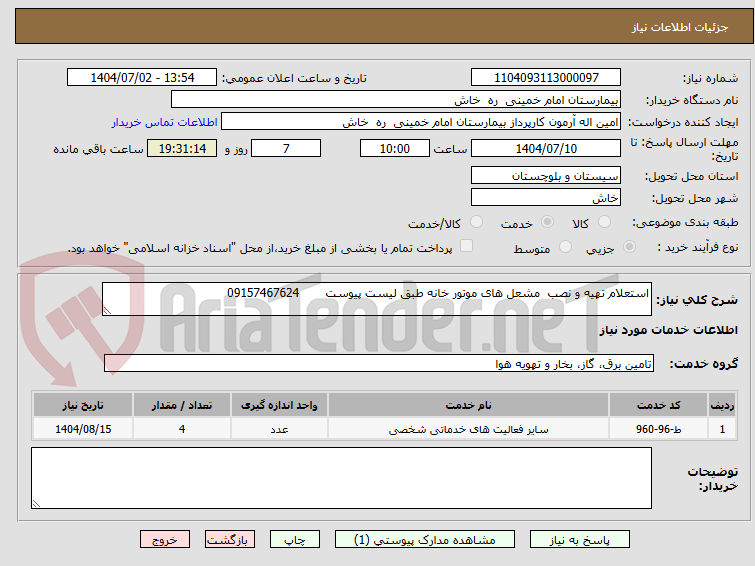755x566 pixels.
Task: Toggle the اسناد خزانه اسلامی payment checkbox
Action: (466, 246)
